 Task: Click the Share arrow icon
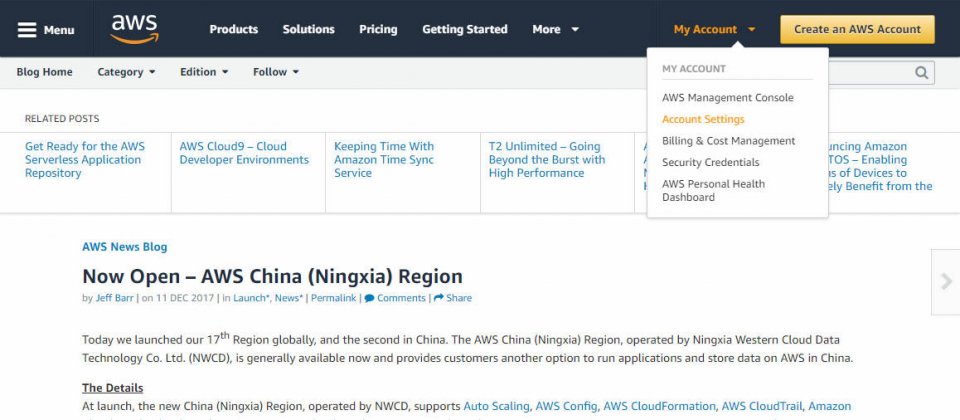(x=438, y=298)
